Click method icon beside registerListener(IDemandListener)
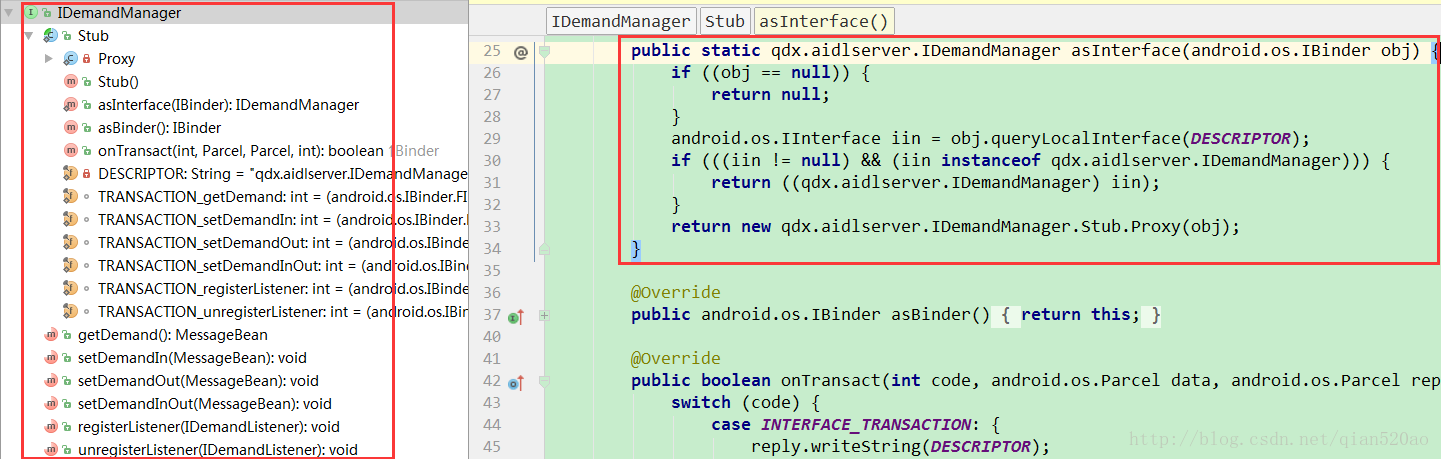1441x459 pixels. coord(51,427)
